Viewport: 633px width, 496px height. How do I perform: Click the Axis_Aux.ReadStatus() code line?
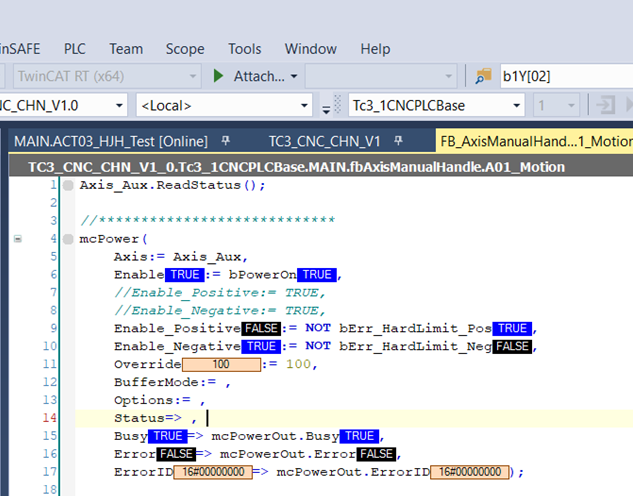[x=172, y=185]
